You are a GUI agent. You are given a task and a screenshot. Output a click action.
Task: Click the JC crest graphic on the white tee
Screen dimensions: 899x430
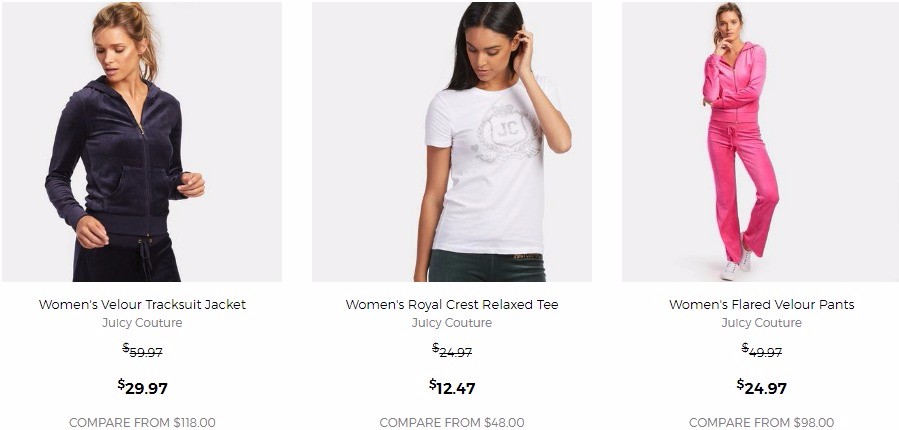(x=509, y=133)
